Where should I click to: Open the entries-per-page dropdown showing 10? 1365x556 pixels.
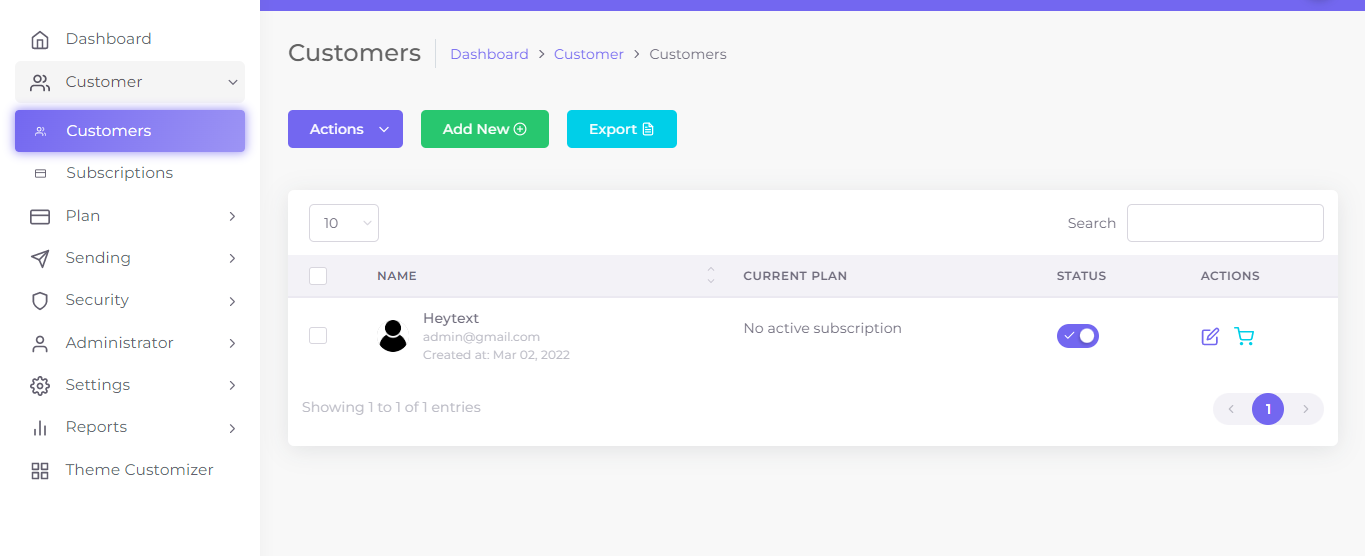[343, 223]
